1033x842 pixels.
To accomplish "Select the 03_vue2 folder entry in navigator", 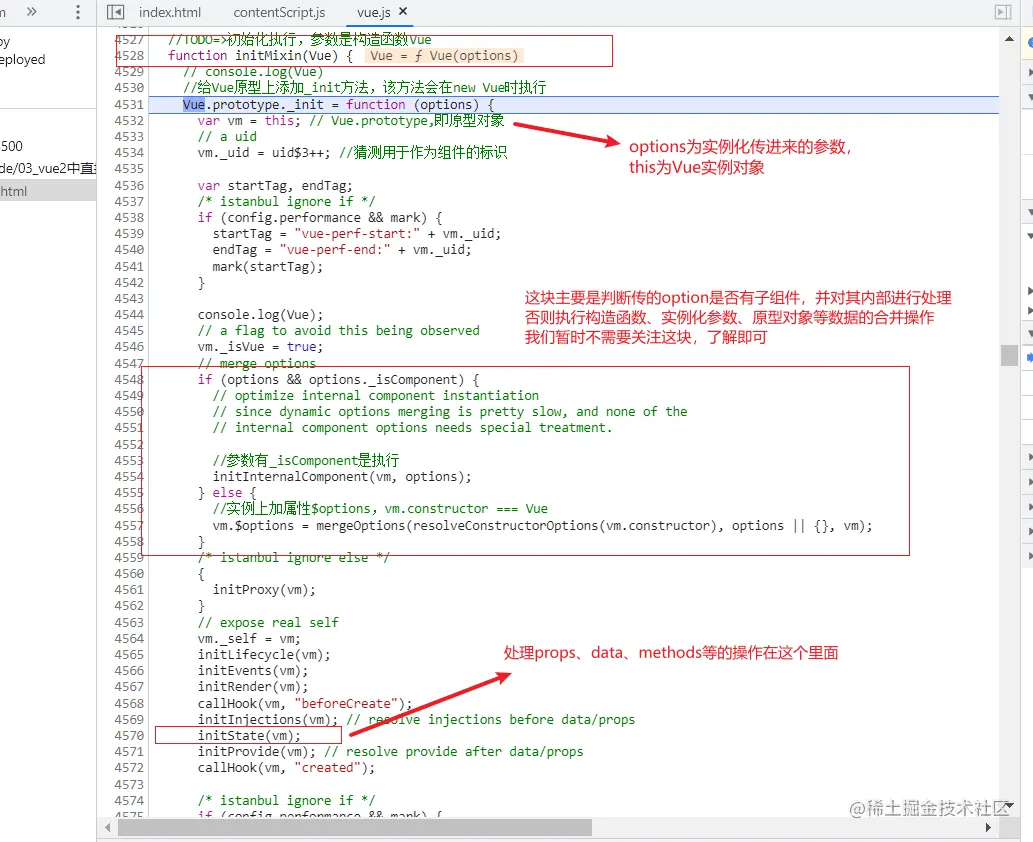I will [x=47, y=168].
